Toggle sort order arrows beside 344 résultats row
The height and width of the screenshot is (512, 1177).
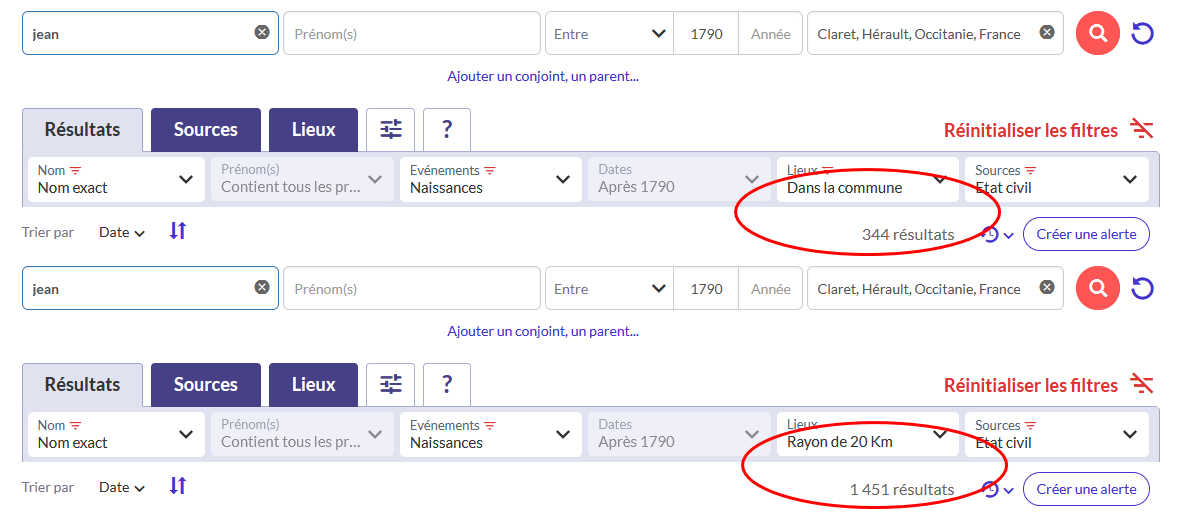177,231
